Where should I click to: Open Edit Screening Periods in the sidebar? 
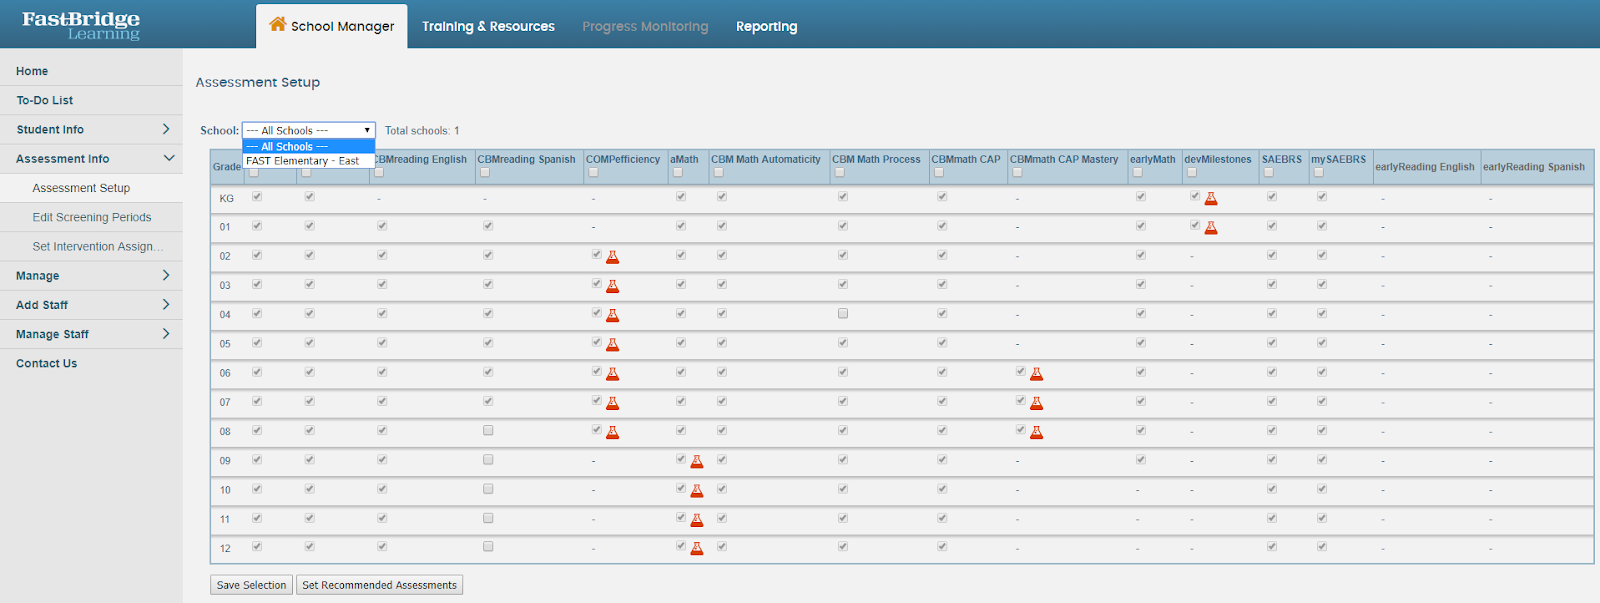click(91, 217)
